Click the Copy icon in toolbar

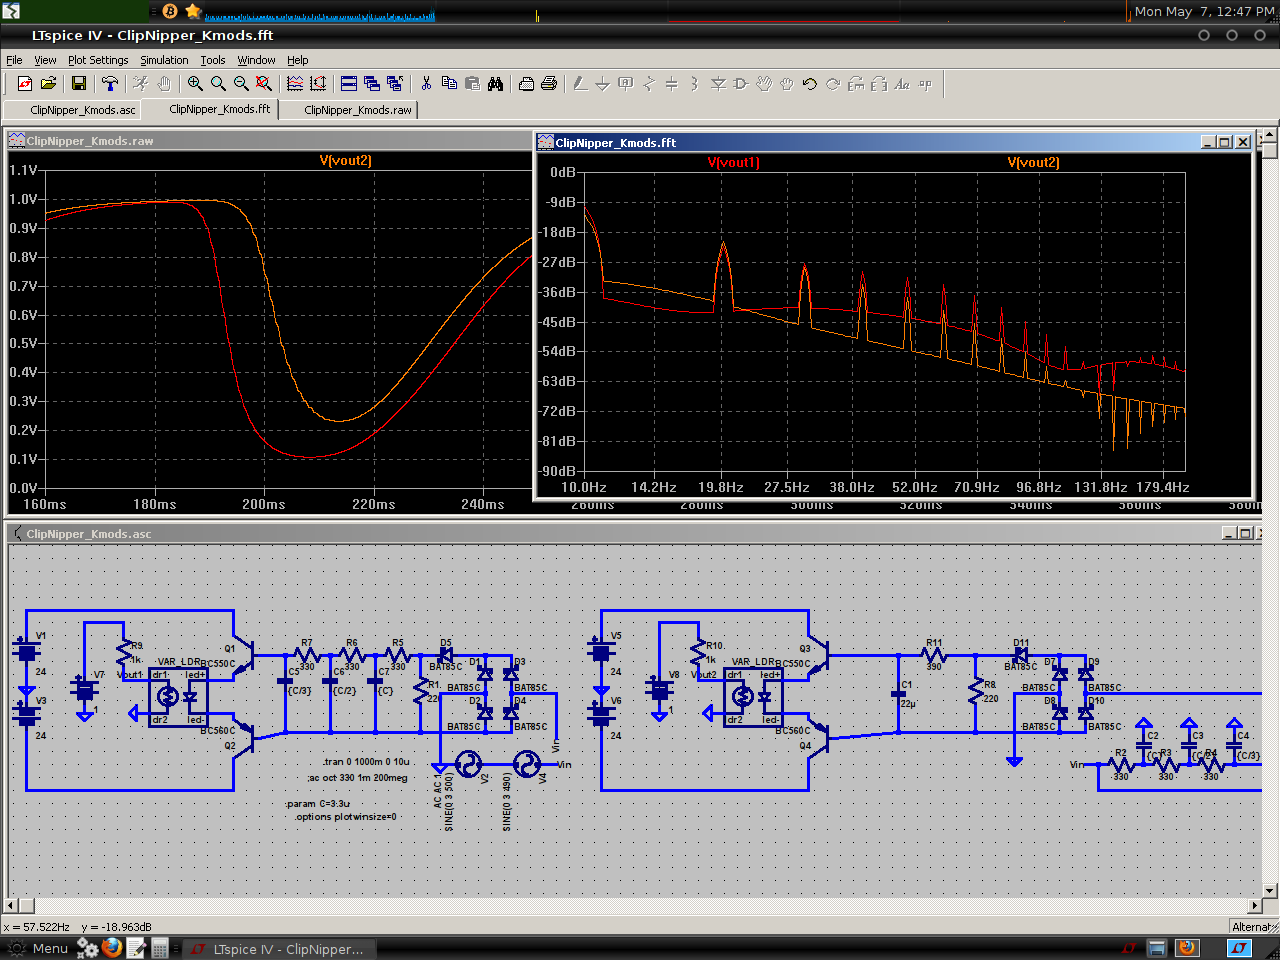tap(449, 84)
